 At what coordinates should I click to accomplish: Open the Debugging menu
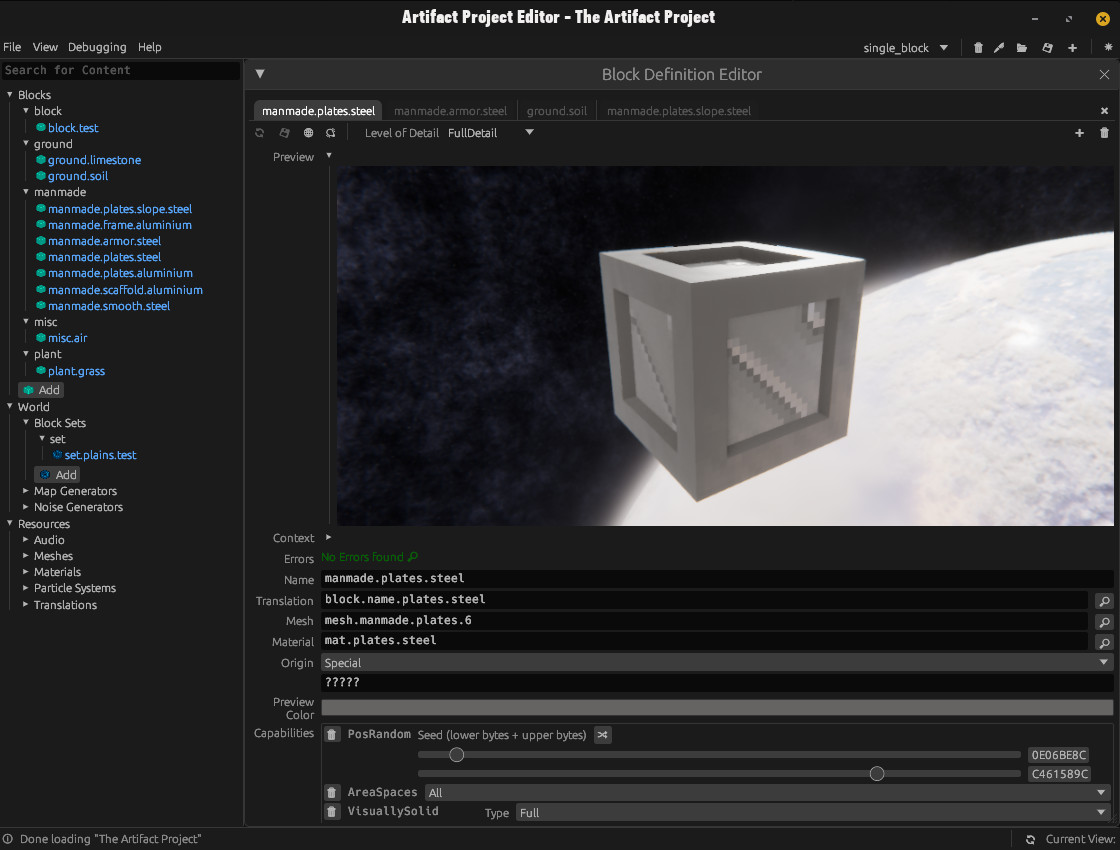click(97, 47)
